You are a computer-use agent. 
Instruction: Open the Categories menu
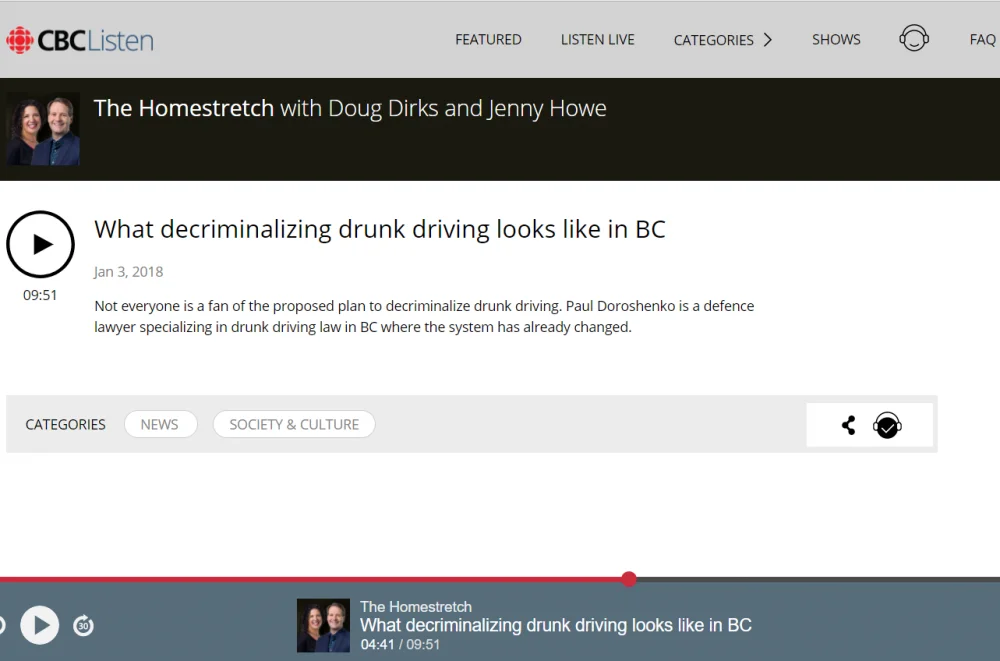[x=713, y=40]
